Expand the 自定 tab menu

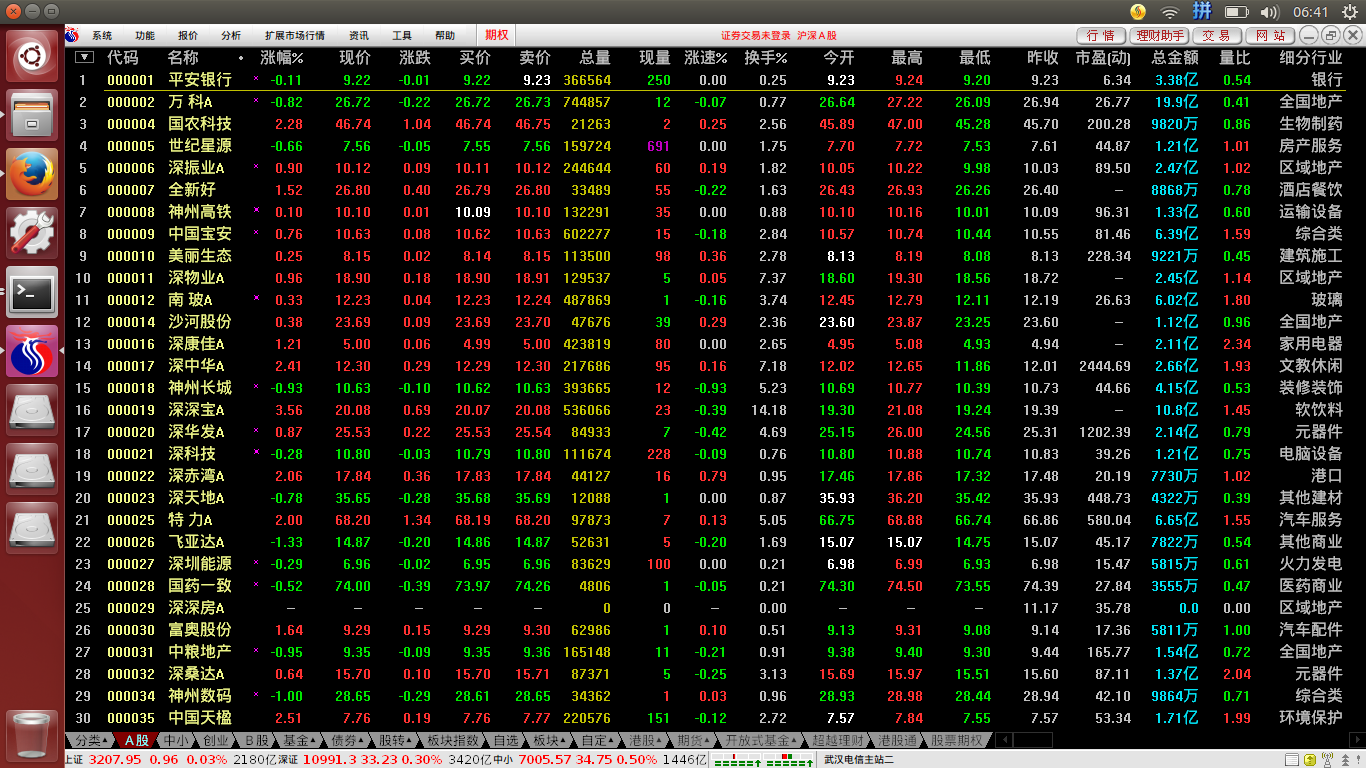(x=598, y=741)
